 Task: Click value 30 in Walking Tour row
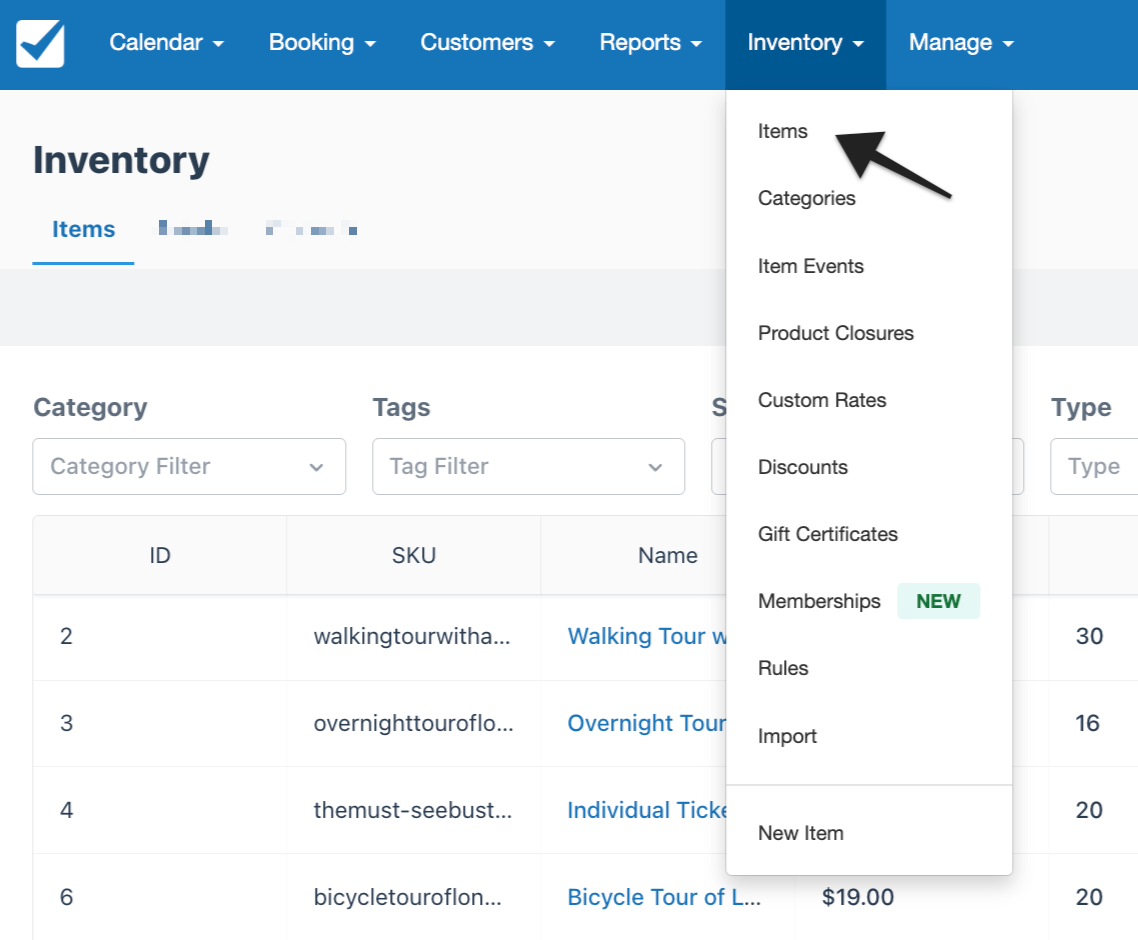[x=1089, y=637]
